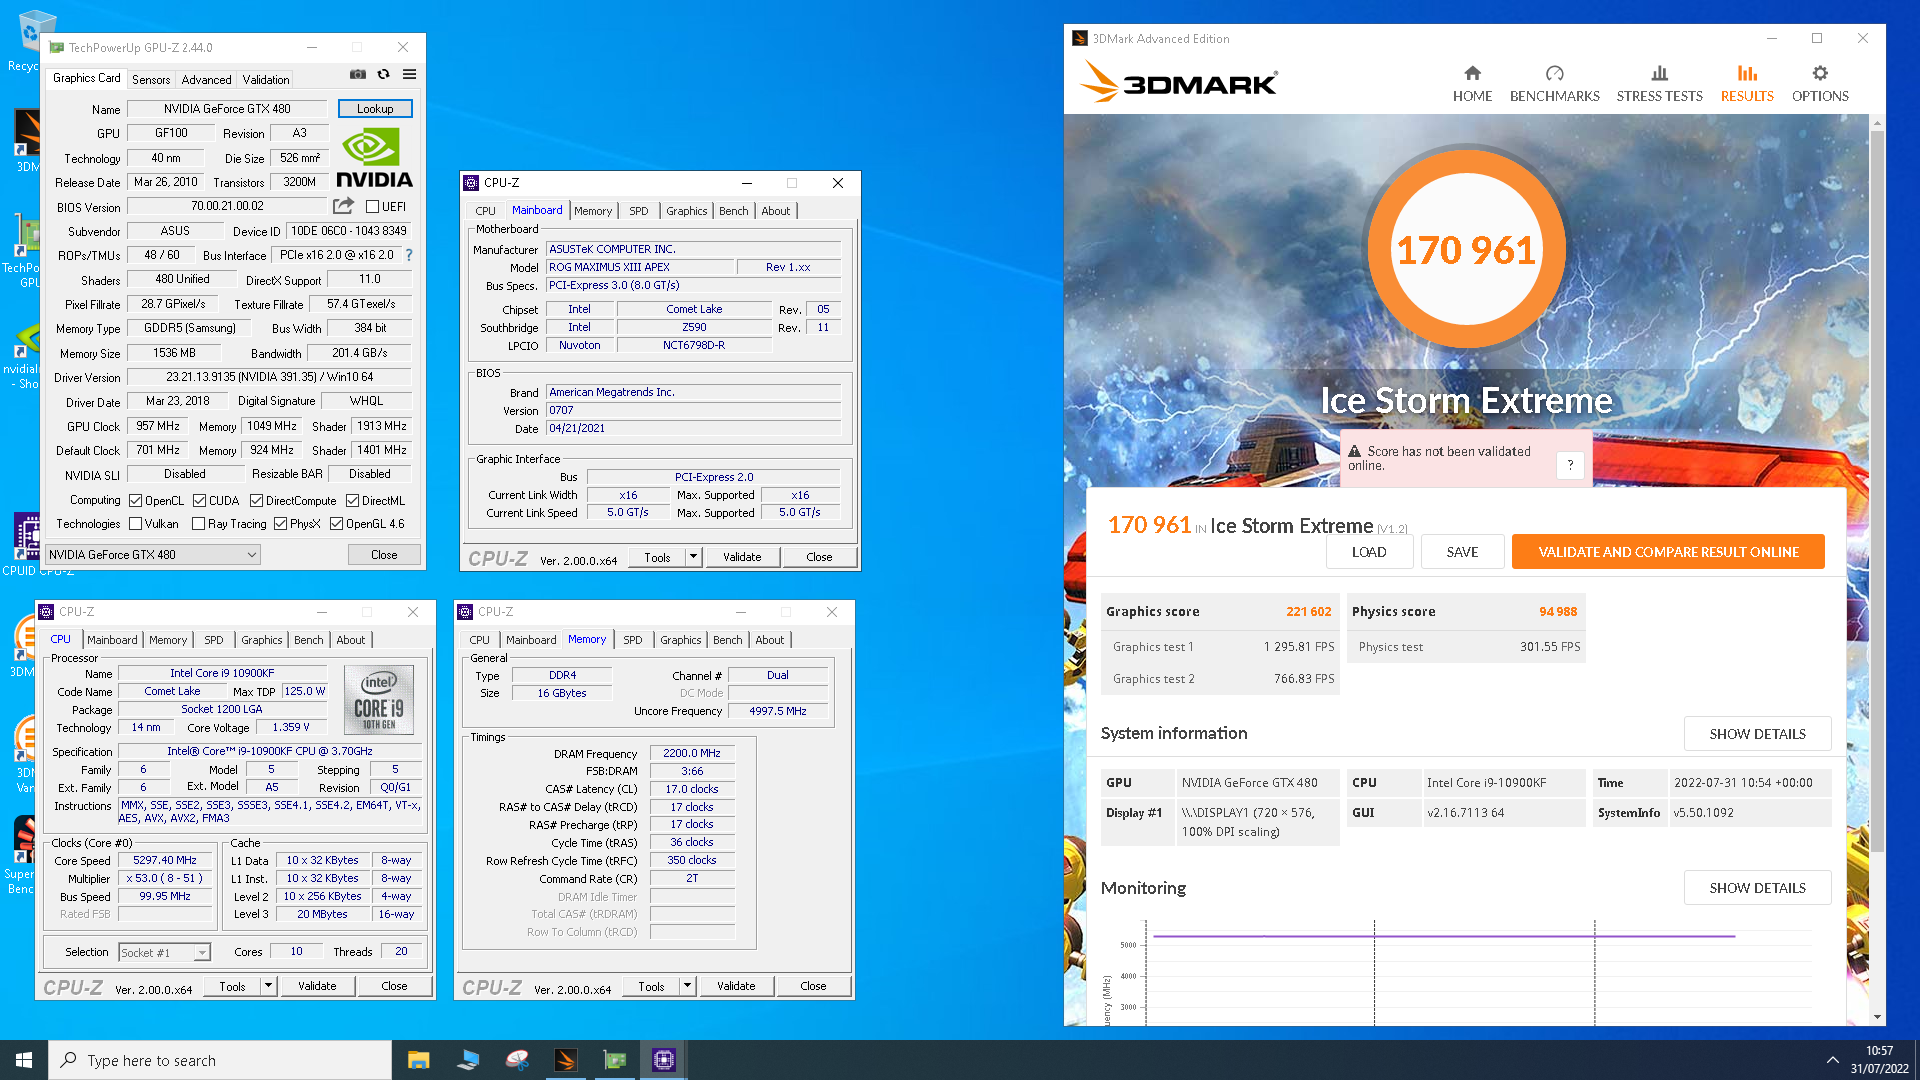The image size is (1920, 1080).
Task: Toggle the OpenCL checkbox
Action: (135, 501)
